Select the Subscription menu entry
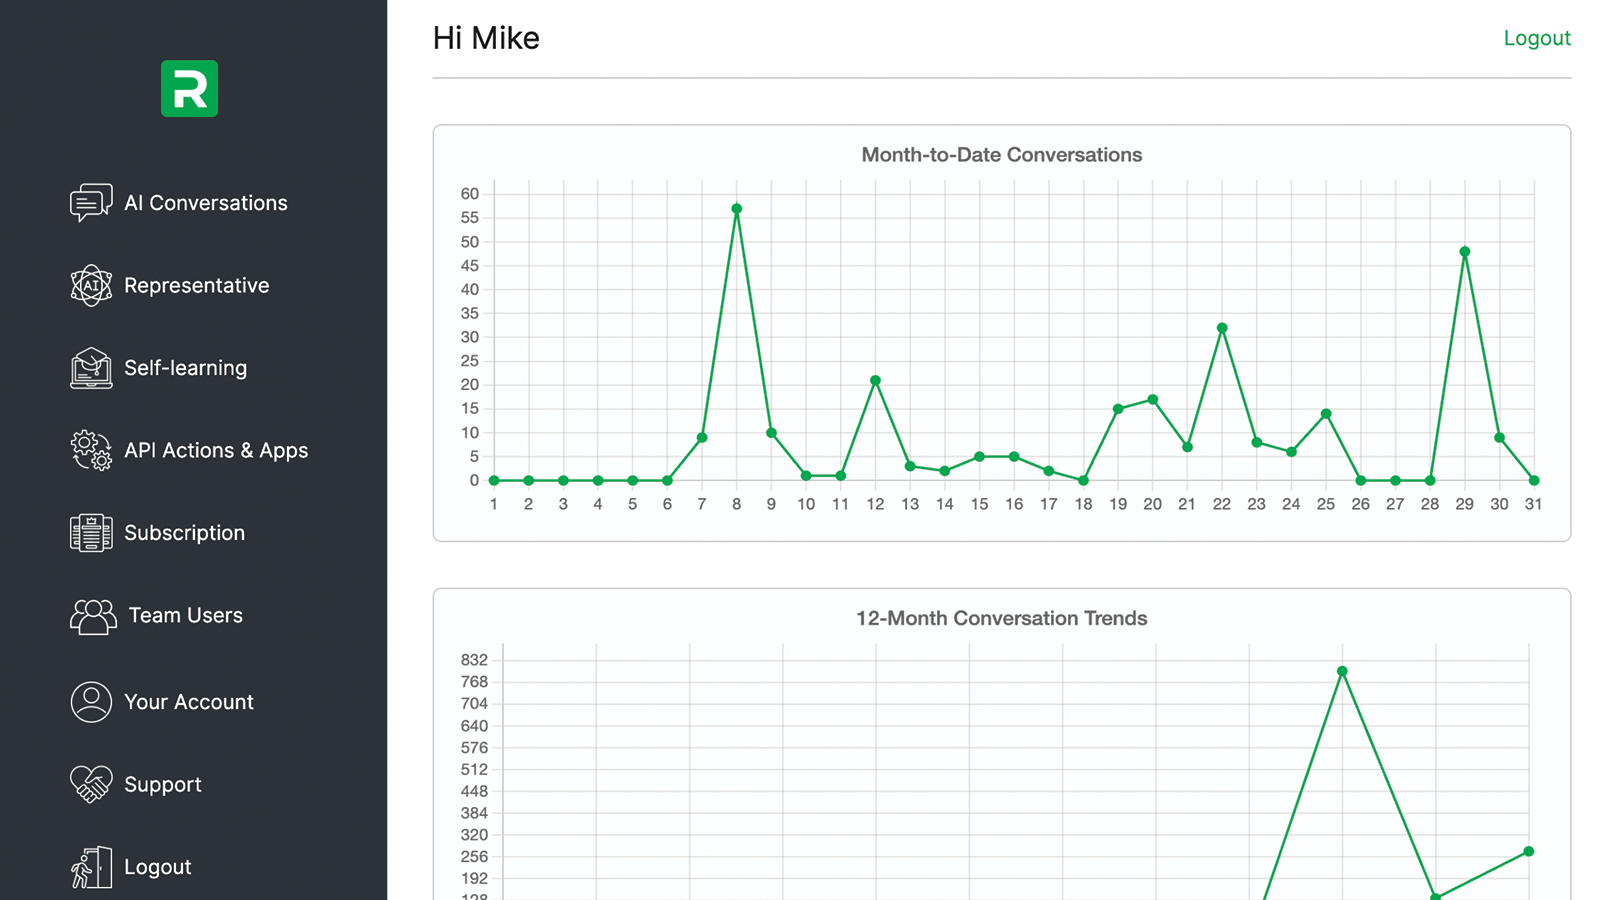This screenshot has width=1600, height=900. [x=184, y=532]
